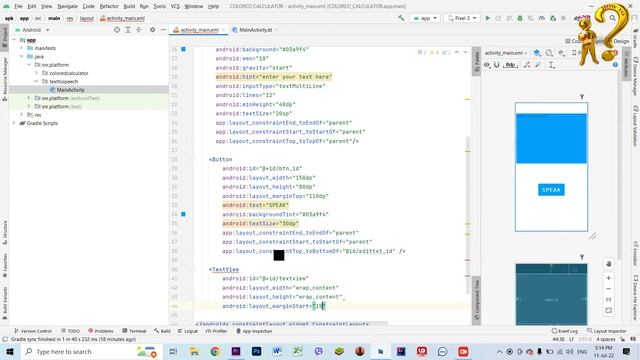Click guidelines icon in design toolbar
This screenshot has height=360, width=640.
point(551,65)
